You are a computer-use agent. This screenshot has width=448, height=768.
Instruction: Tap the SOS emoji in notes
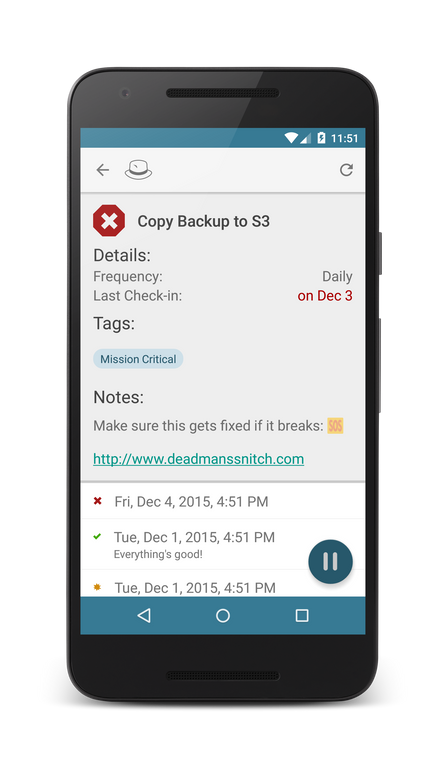click(x=335, y=426)
